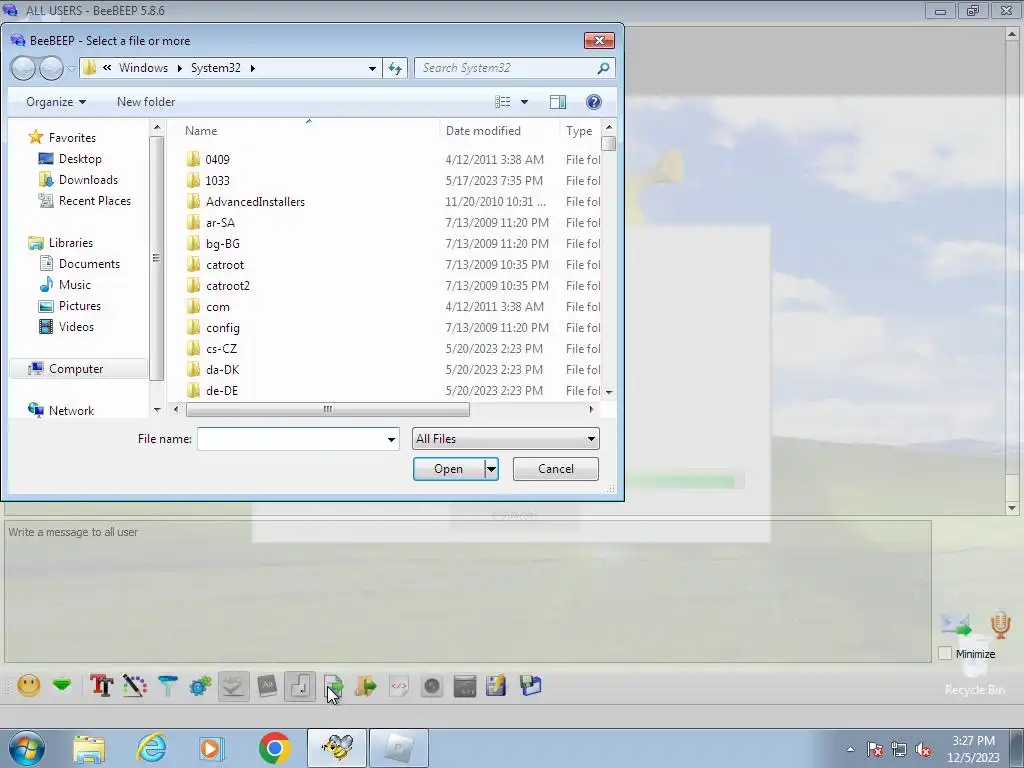
Task: Click the Windows segment in the address path
Action: [x=143, y=68]
